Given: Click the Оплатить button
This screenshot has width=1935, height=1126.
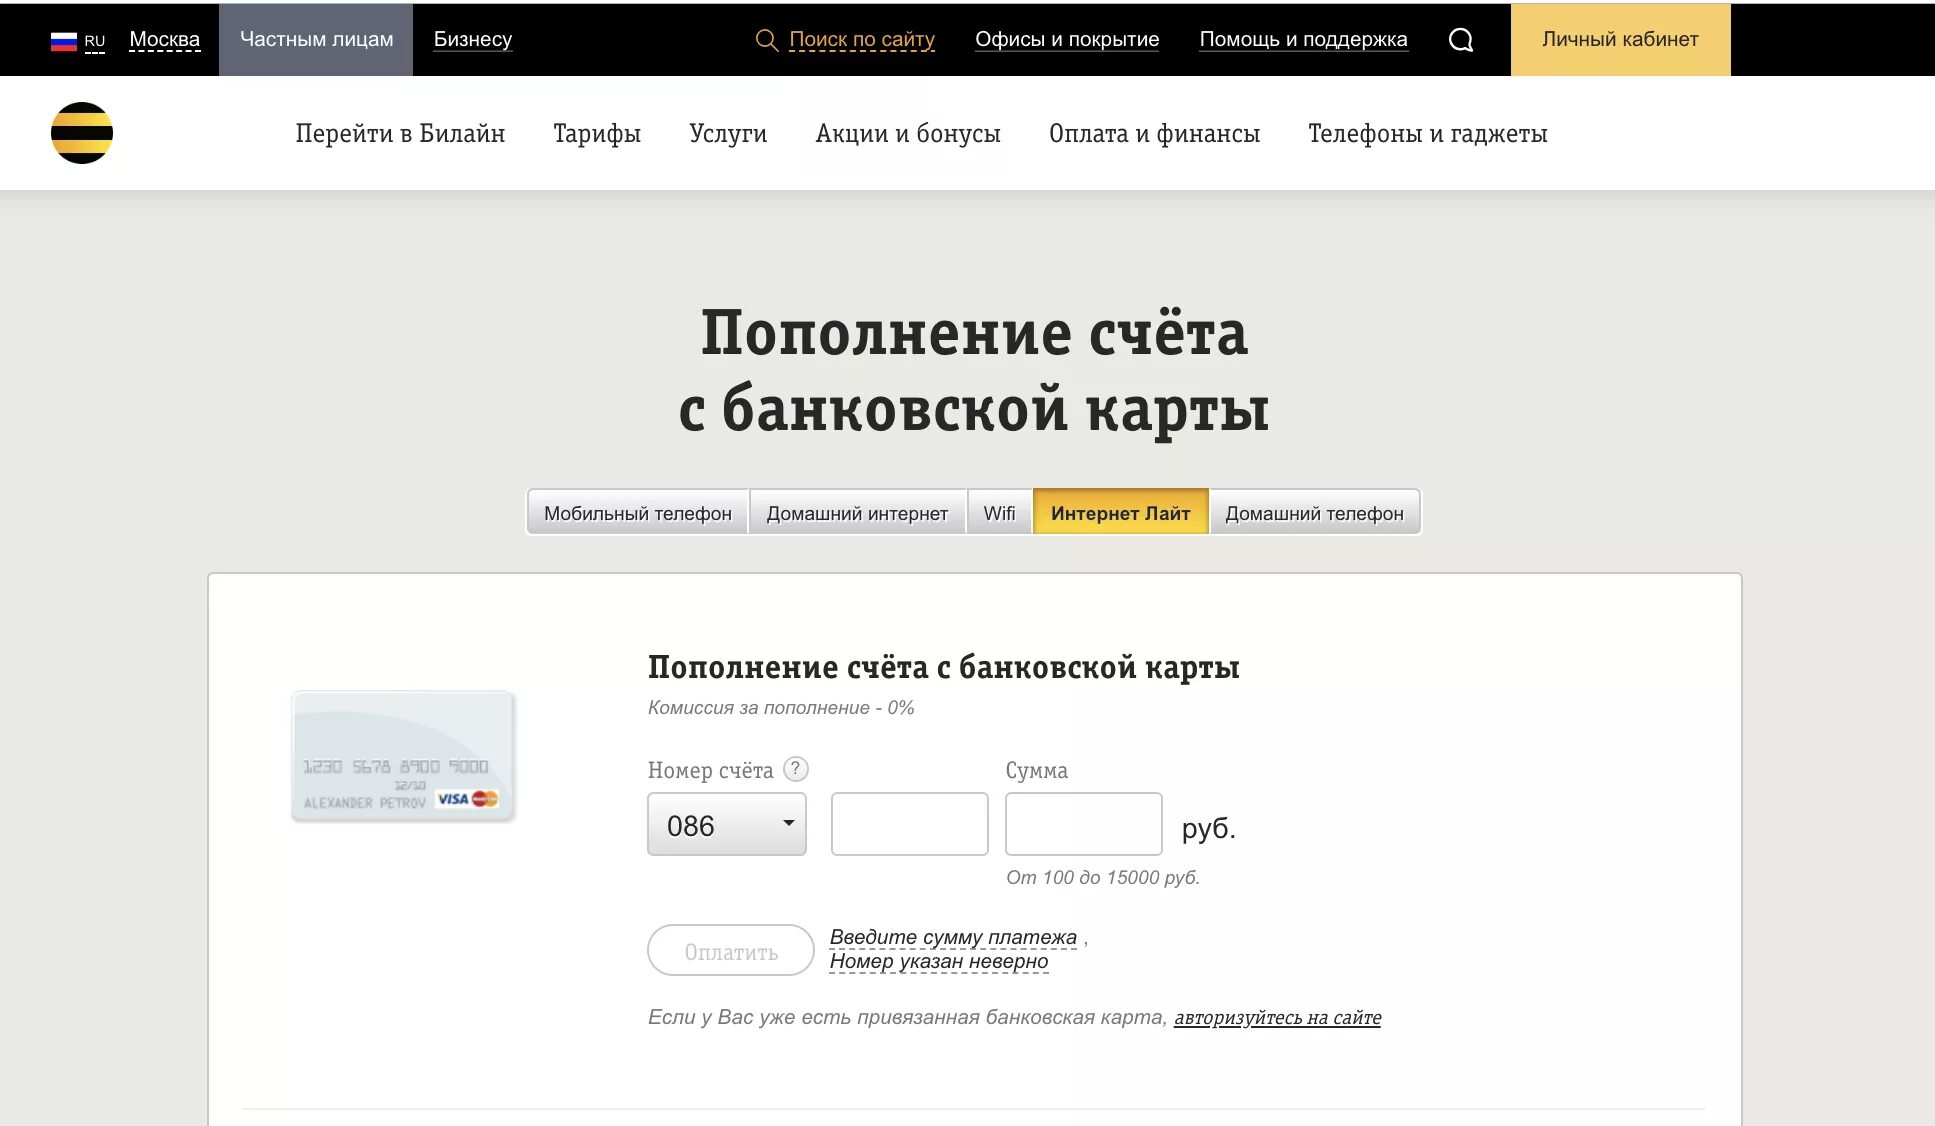Looking at the screenshot, I should tap(731, 950).
